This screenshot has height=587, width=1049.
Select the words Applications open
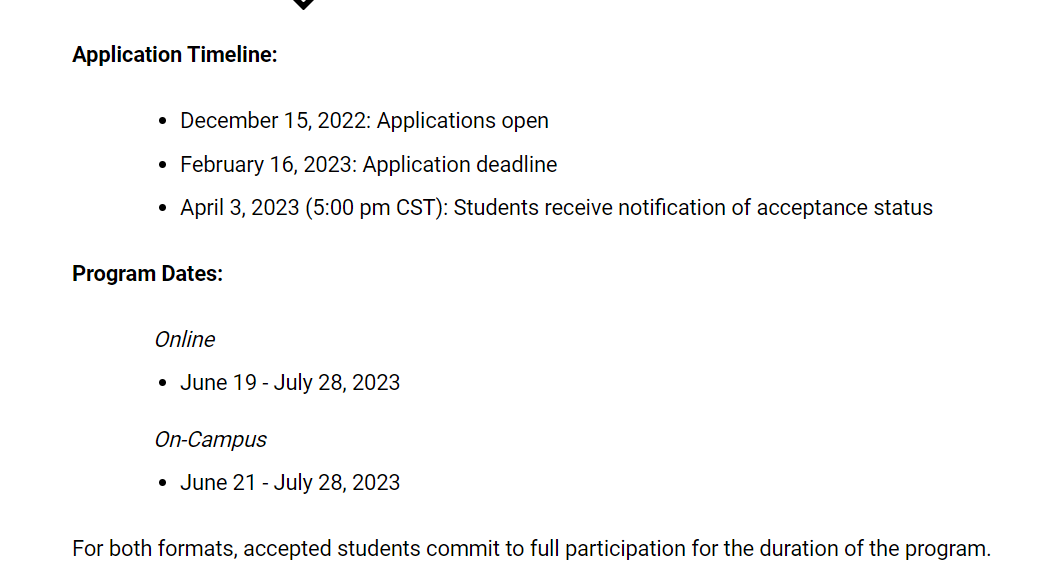coord(462,121)
